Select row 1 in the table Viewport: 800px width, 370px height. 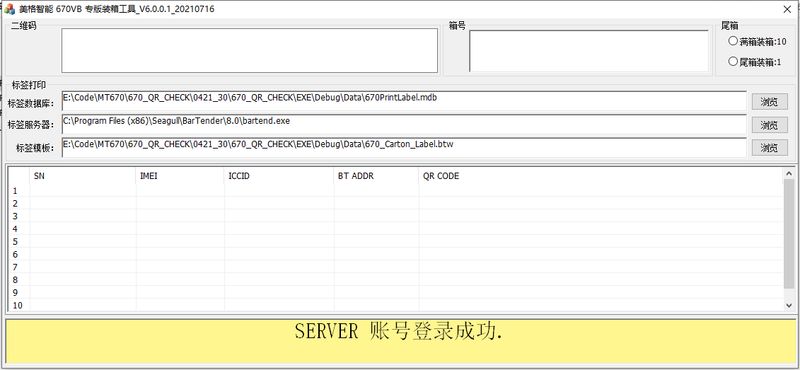click(x=396, y=191)
